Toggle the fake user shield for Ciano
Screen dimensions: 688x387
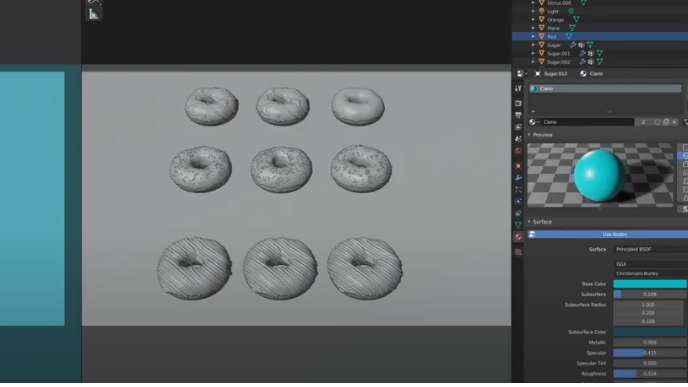coord(657,122)
